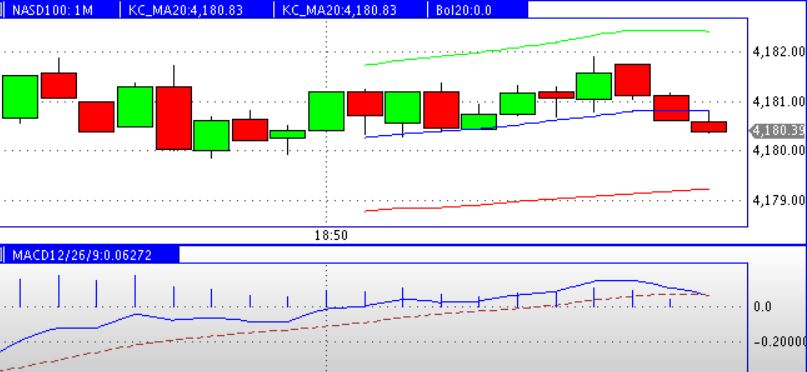Click the 18:50 time axis label

click(x=331, y=235)
